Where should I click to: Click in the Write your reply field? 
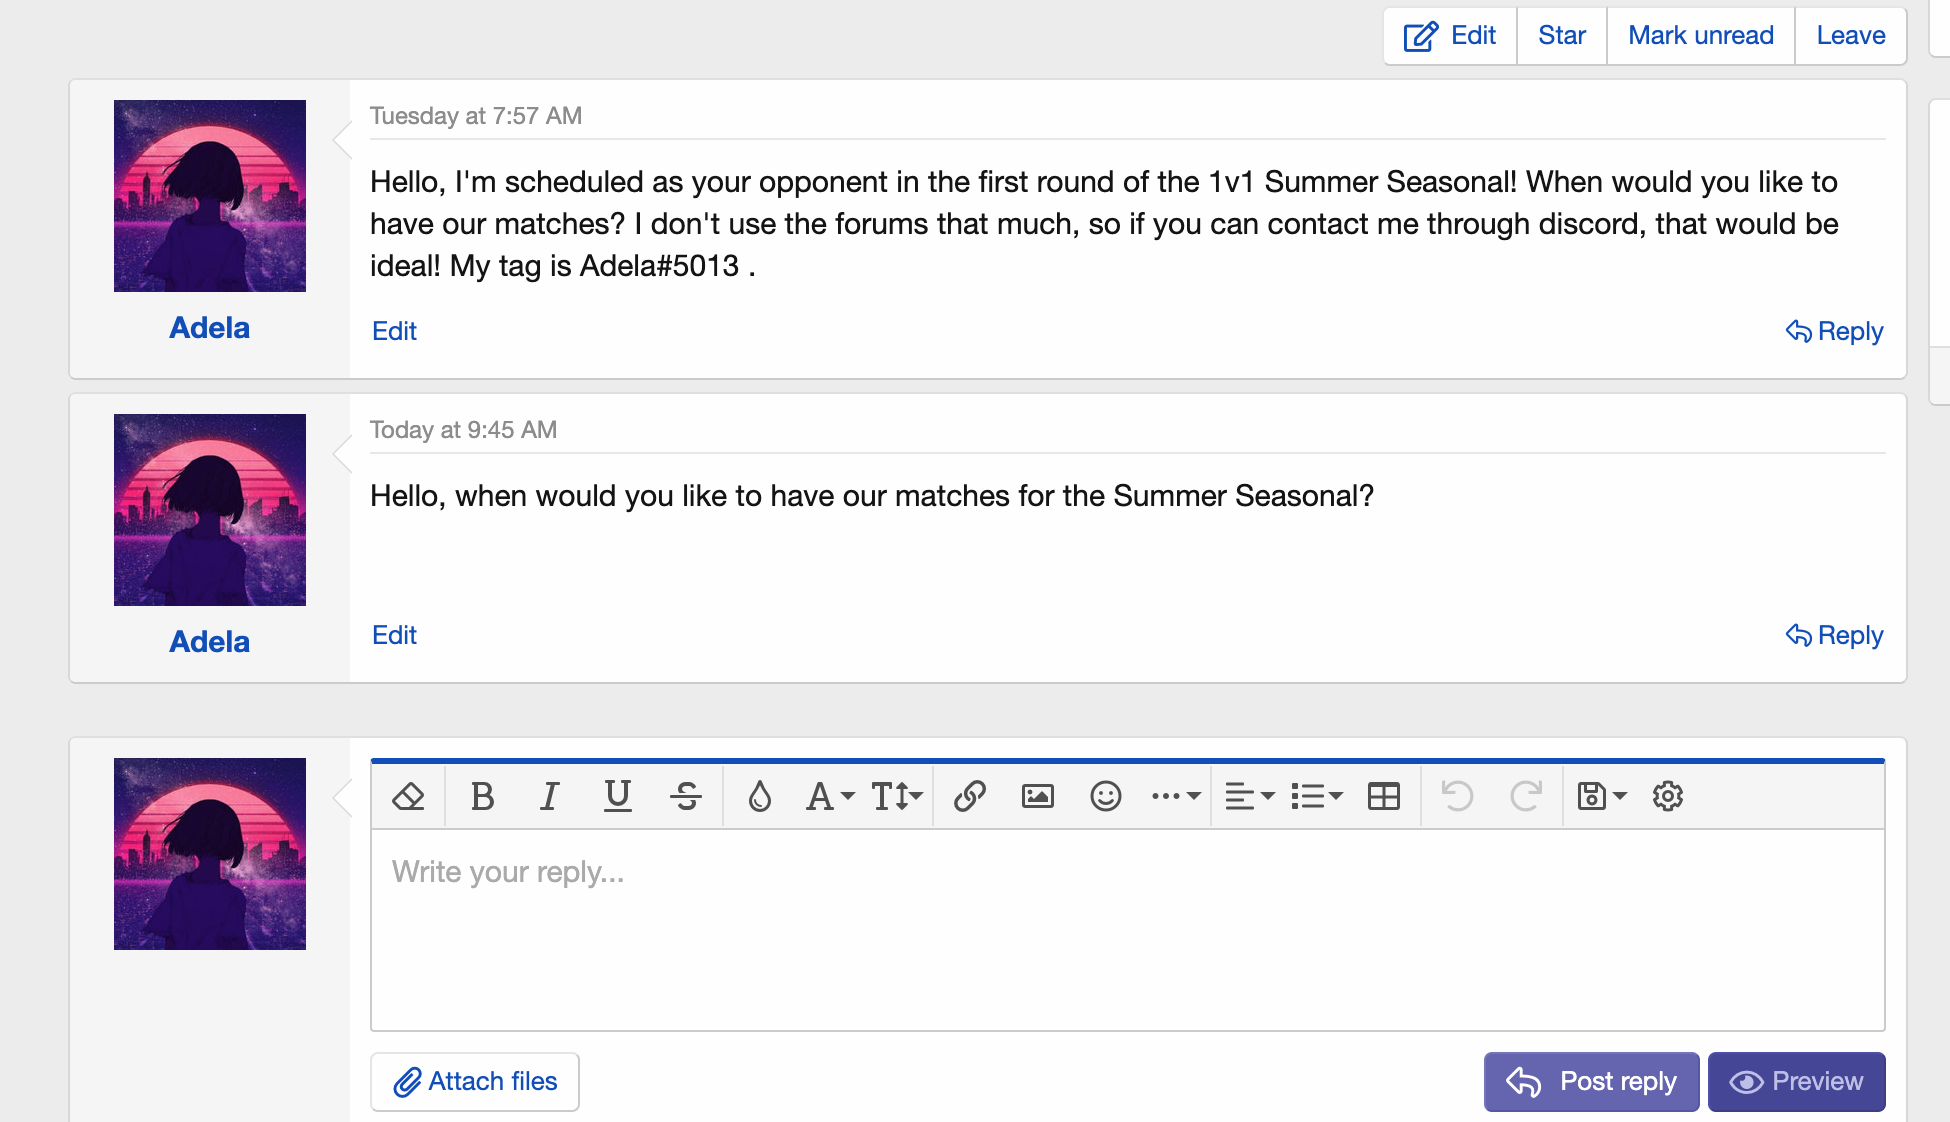(x=1127, y=930)
